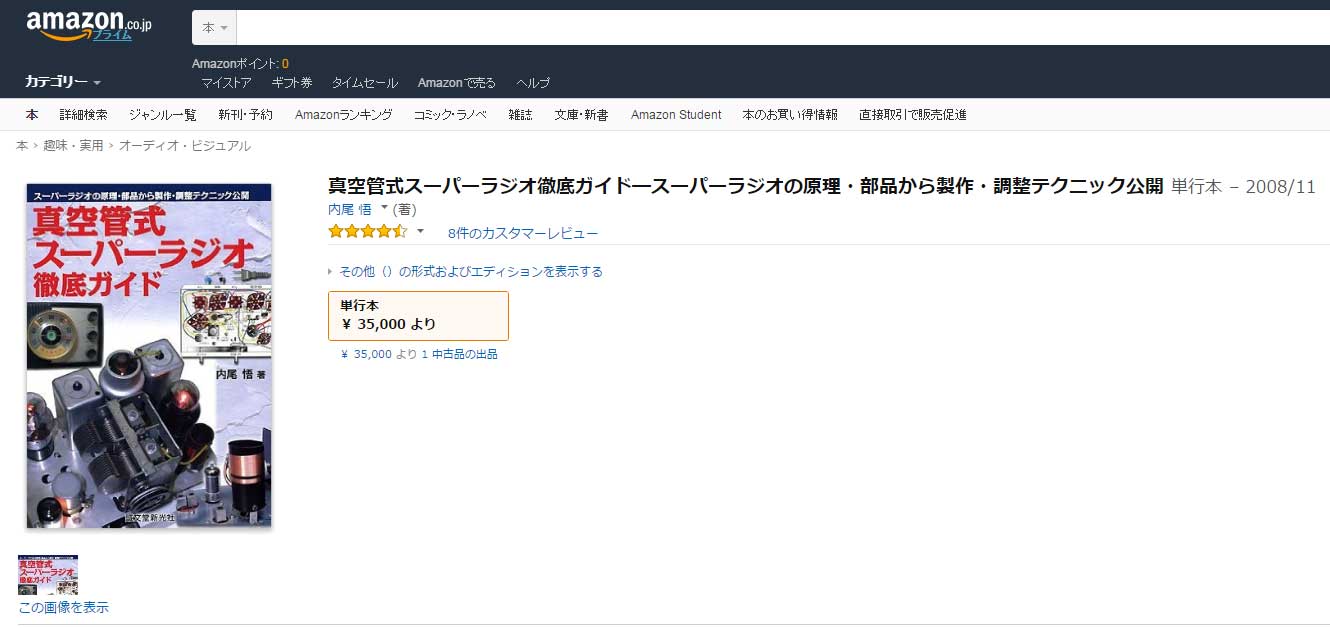This screenshot has width=1330, height=628.
Task: Open 新刊・予約 menu item
Action: 245,115
